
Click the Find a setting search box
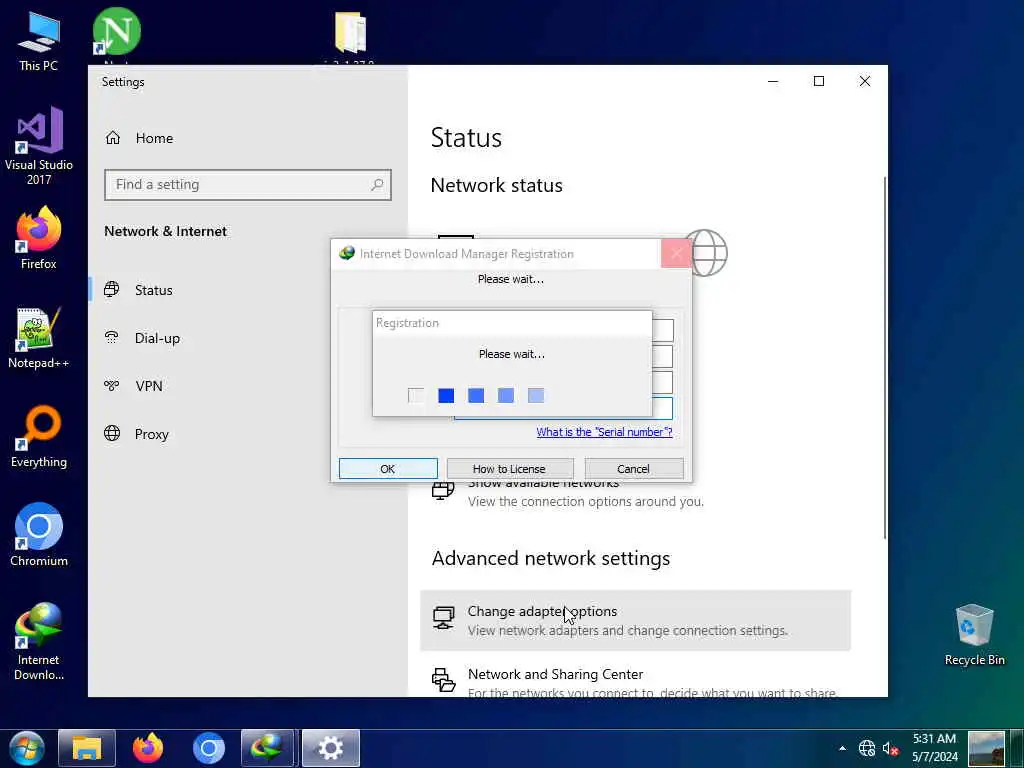pyautogui.click(x=248, y=185)
